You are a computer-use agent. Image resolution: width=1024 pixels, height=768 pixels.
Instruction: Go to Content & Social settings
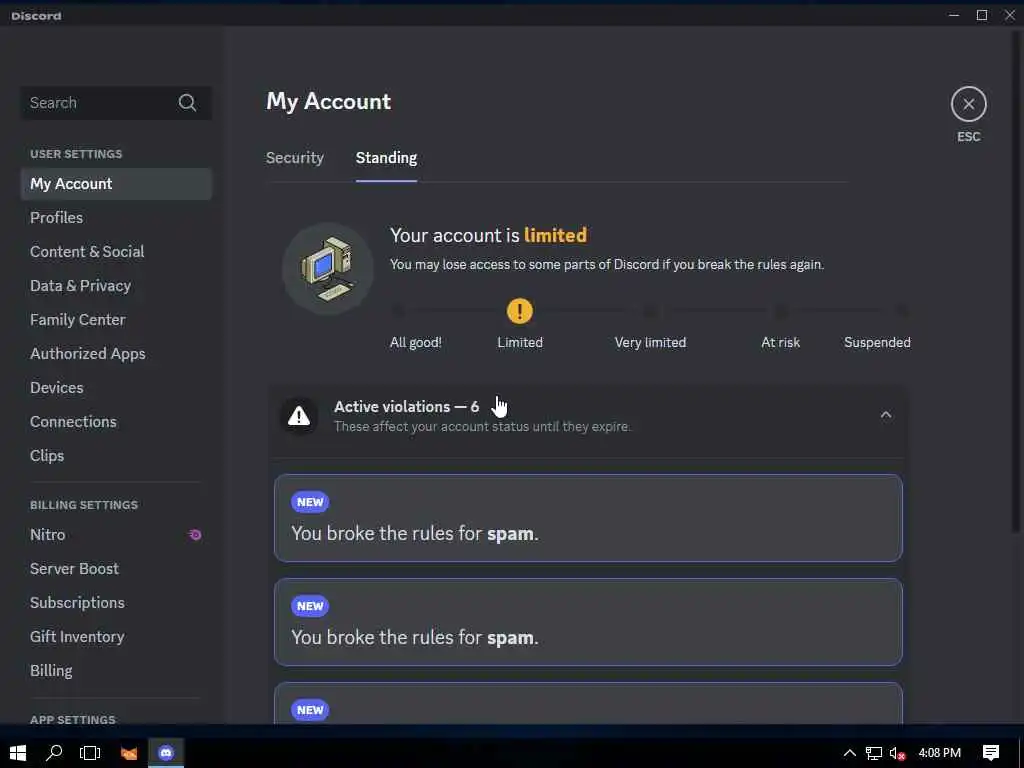click(116, 252)
